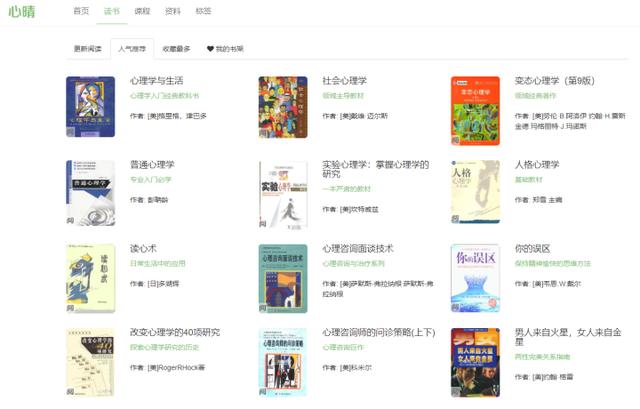Click the author line of 男人来自火星
Viewport: 640px width, 409px height.
pos(544,377)
